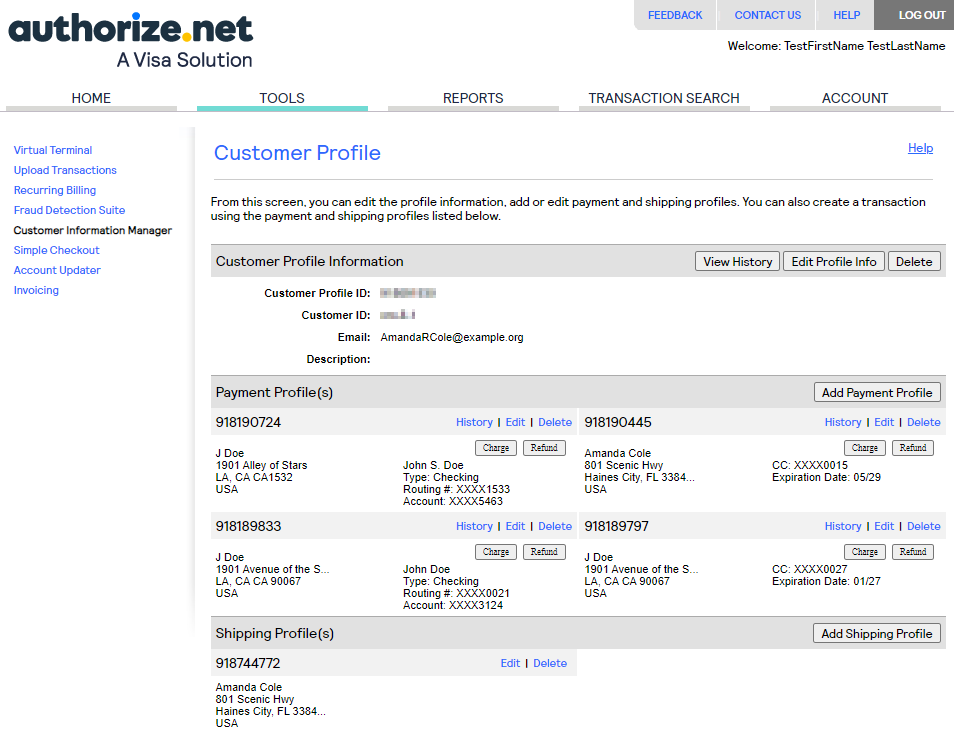Go to Transaction Search tab
The width and height of the screenshot is (954, 749).
[x=664, y=98]
